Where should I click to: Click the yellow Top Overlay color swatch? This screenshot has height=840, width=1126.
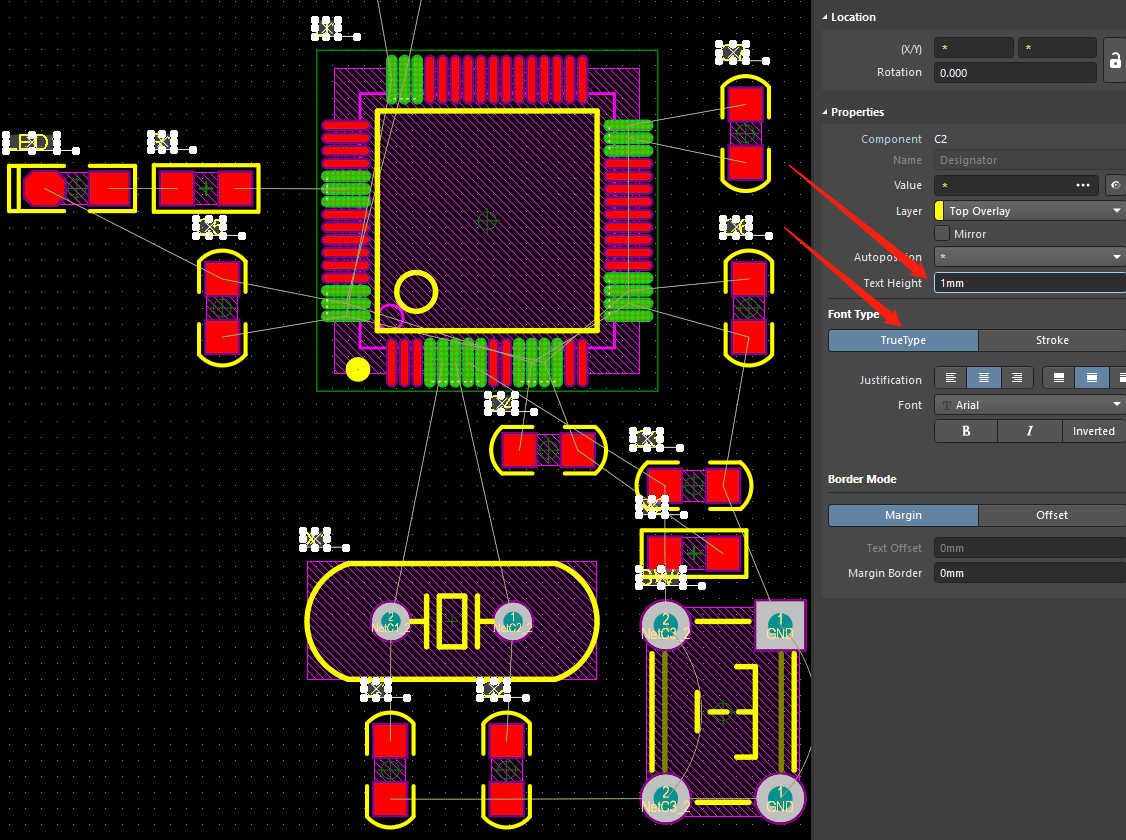click(x=939, y=211)
